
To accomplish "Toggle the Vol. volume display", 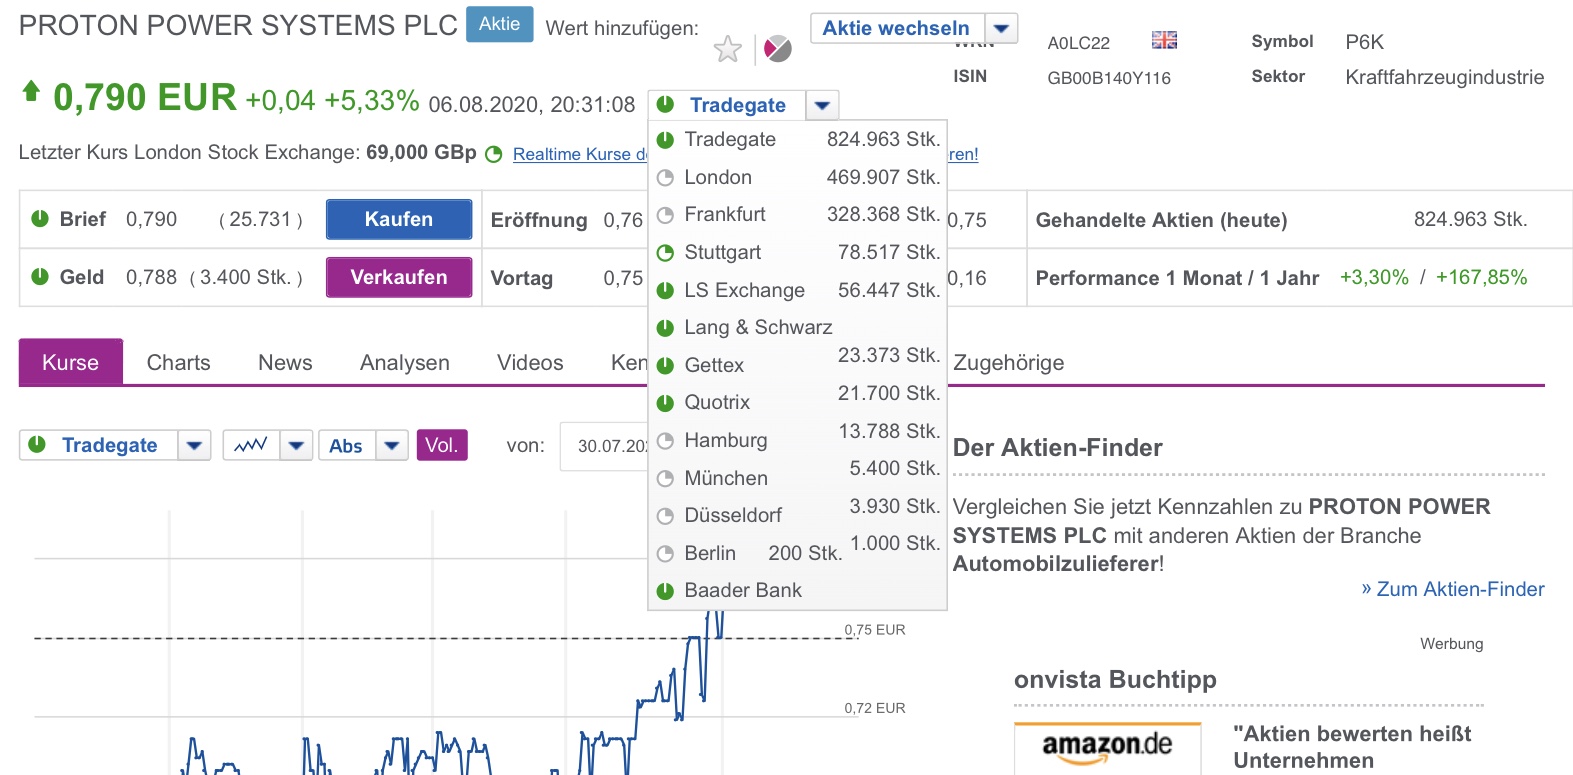I will click(442, 445).
